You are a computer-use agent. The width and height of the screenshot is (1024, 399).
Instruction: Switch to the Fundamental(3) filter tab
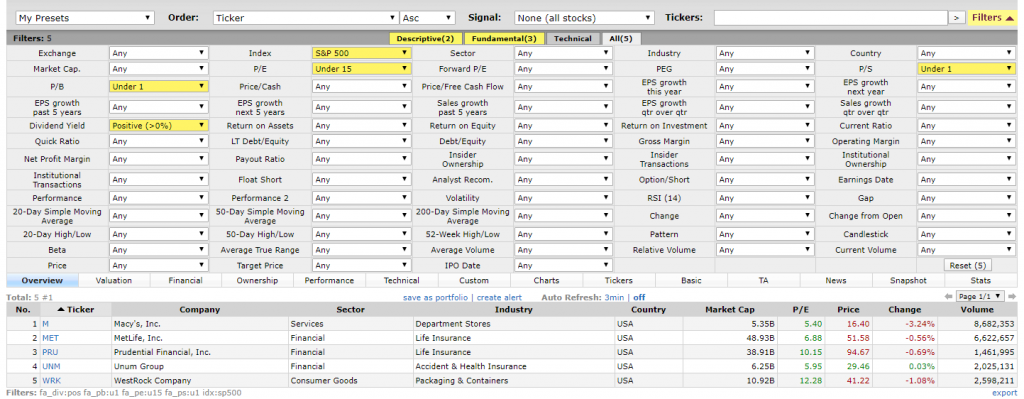[504, 39]
